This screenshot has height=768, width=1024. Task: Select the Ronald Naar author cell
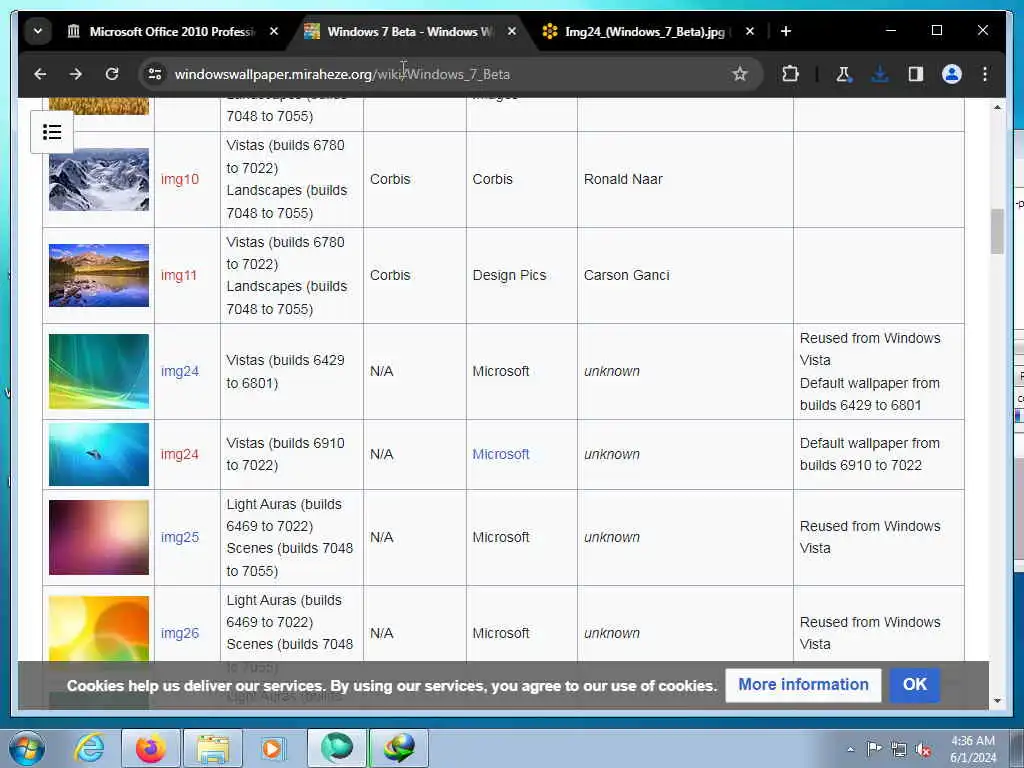[x=685, y=180]
